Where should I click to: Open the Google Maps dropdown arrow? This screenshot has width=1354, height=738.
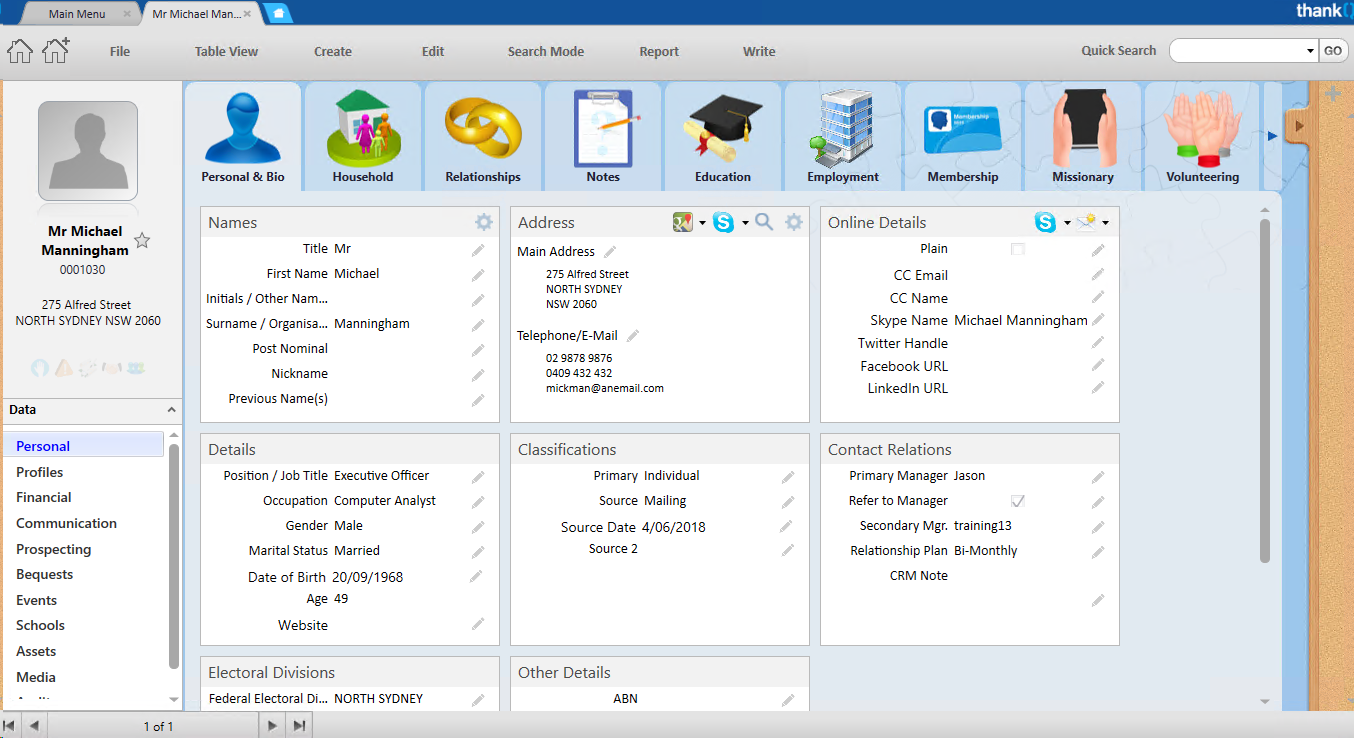tap(702, 223)
